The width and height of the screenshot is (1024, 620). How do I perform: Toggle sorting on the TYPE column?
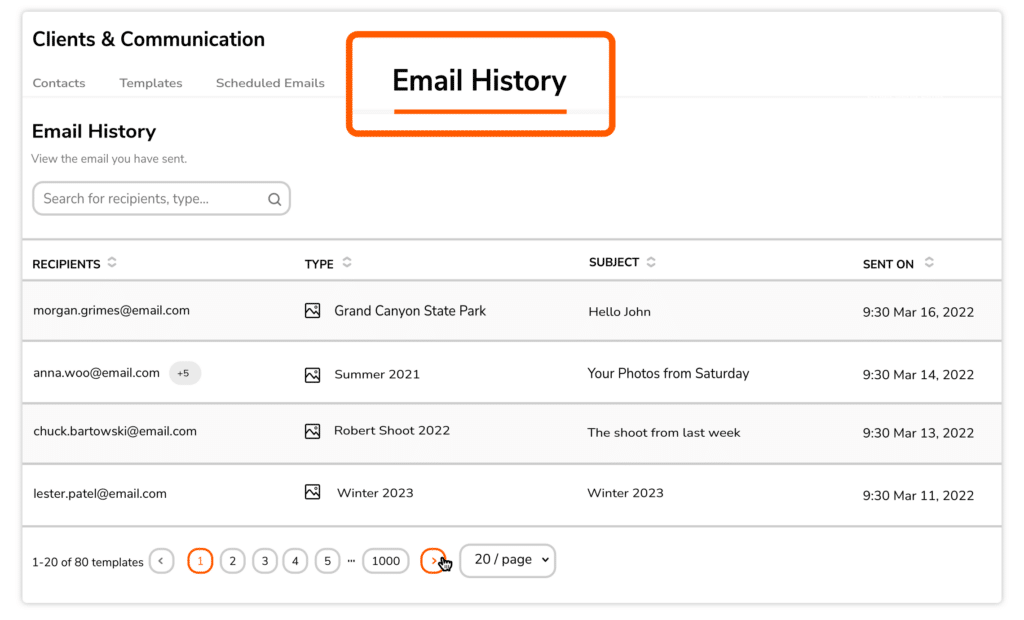[349, 263]
